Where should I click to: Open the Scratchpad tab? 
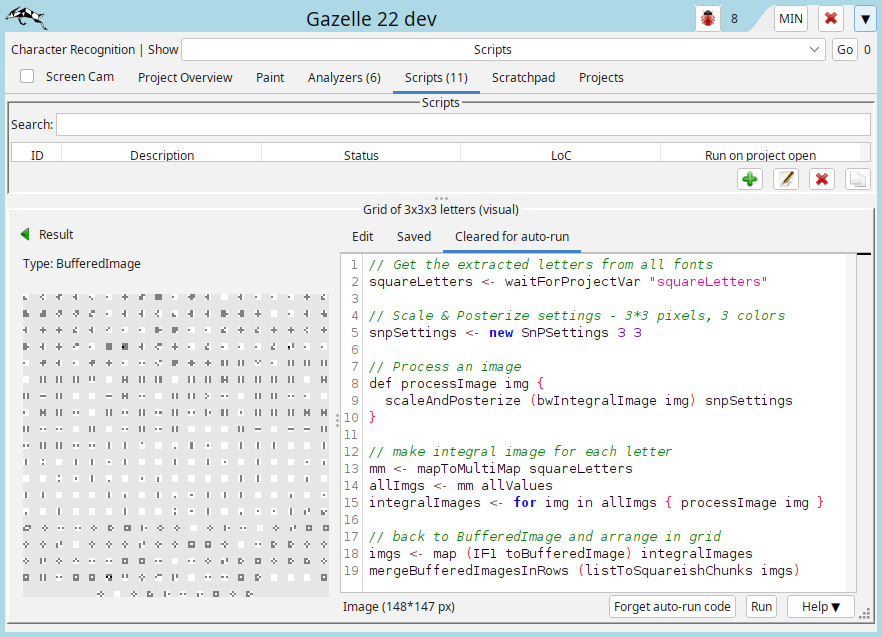point(523,77)
